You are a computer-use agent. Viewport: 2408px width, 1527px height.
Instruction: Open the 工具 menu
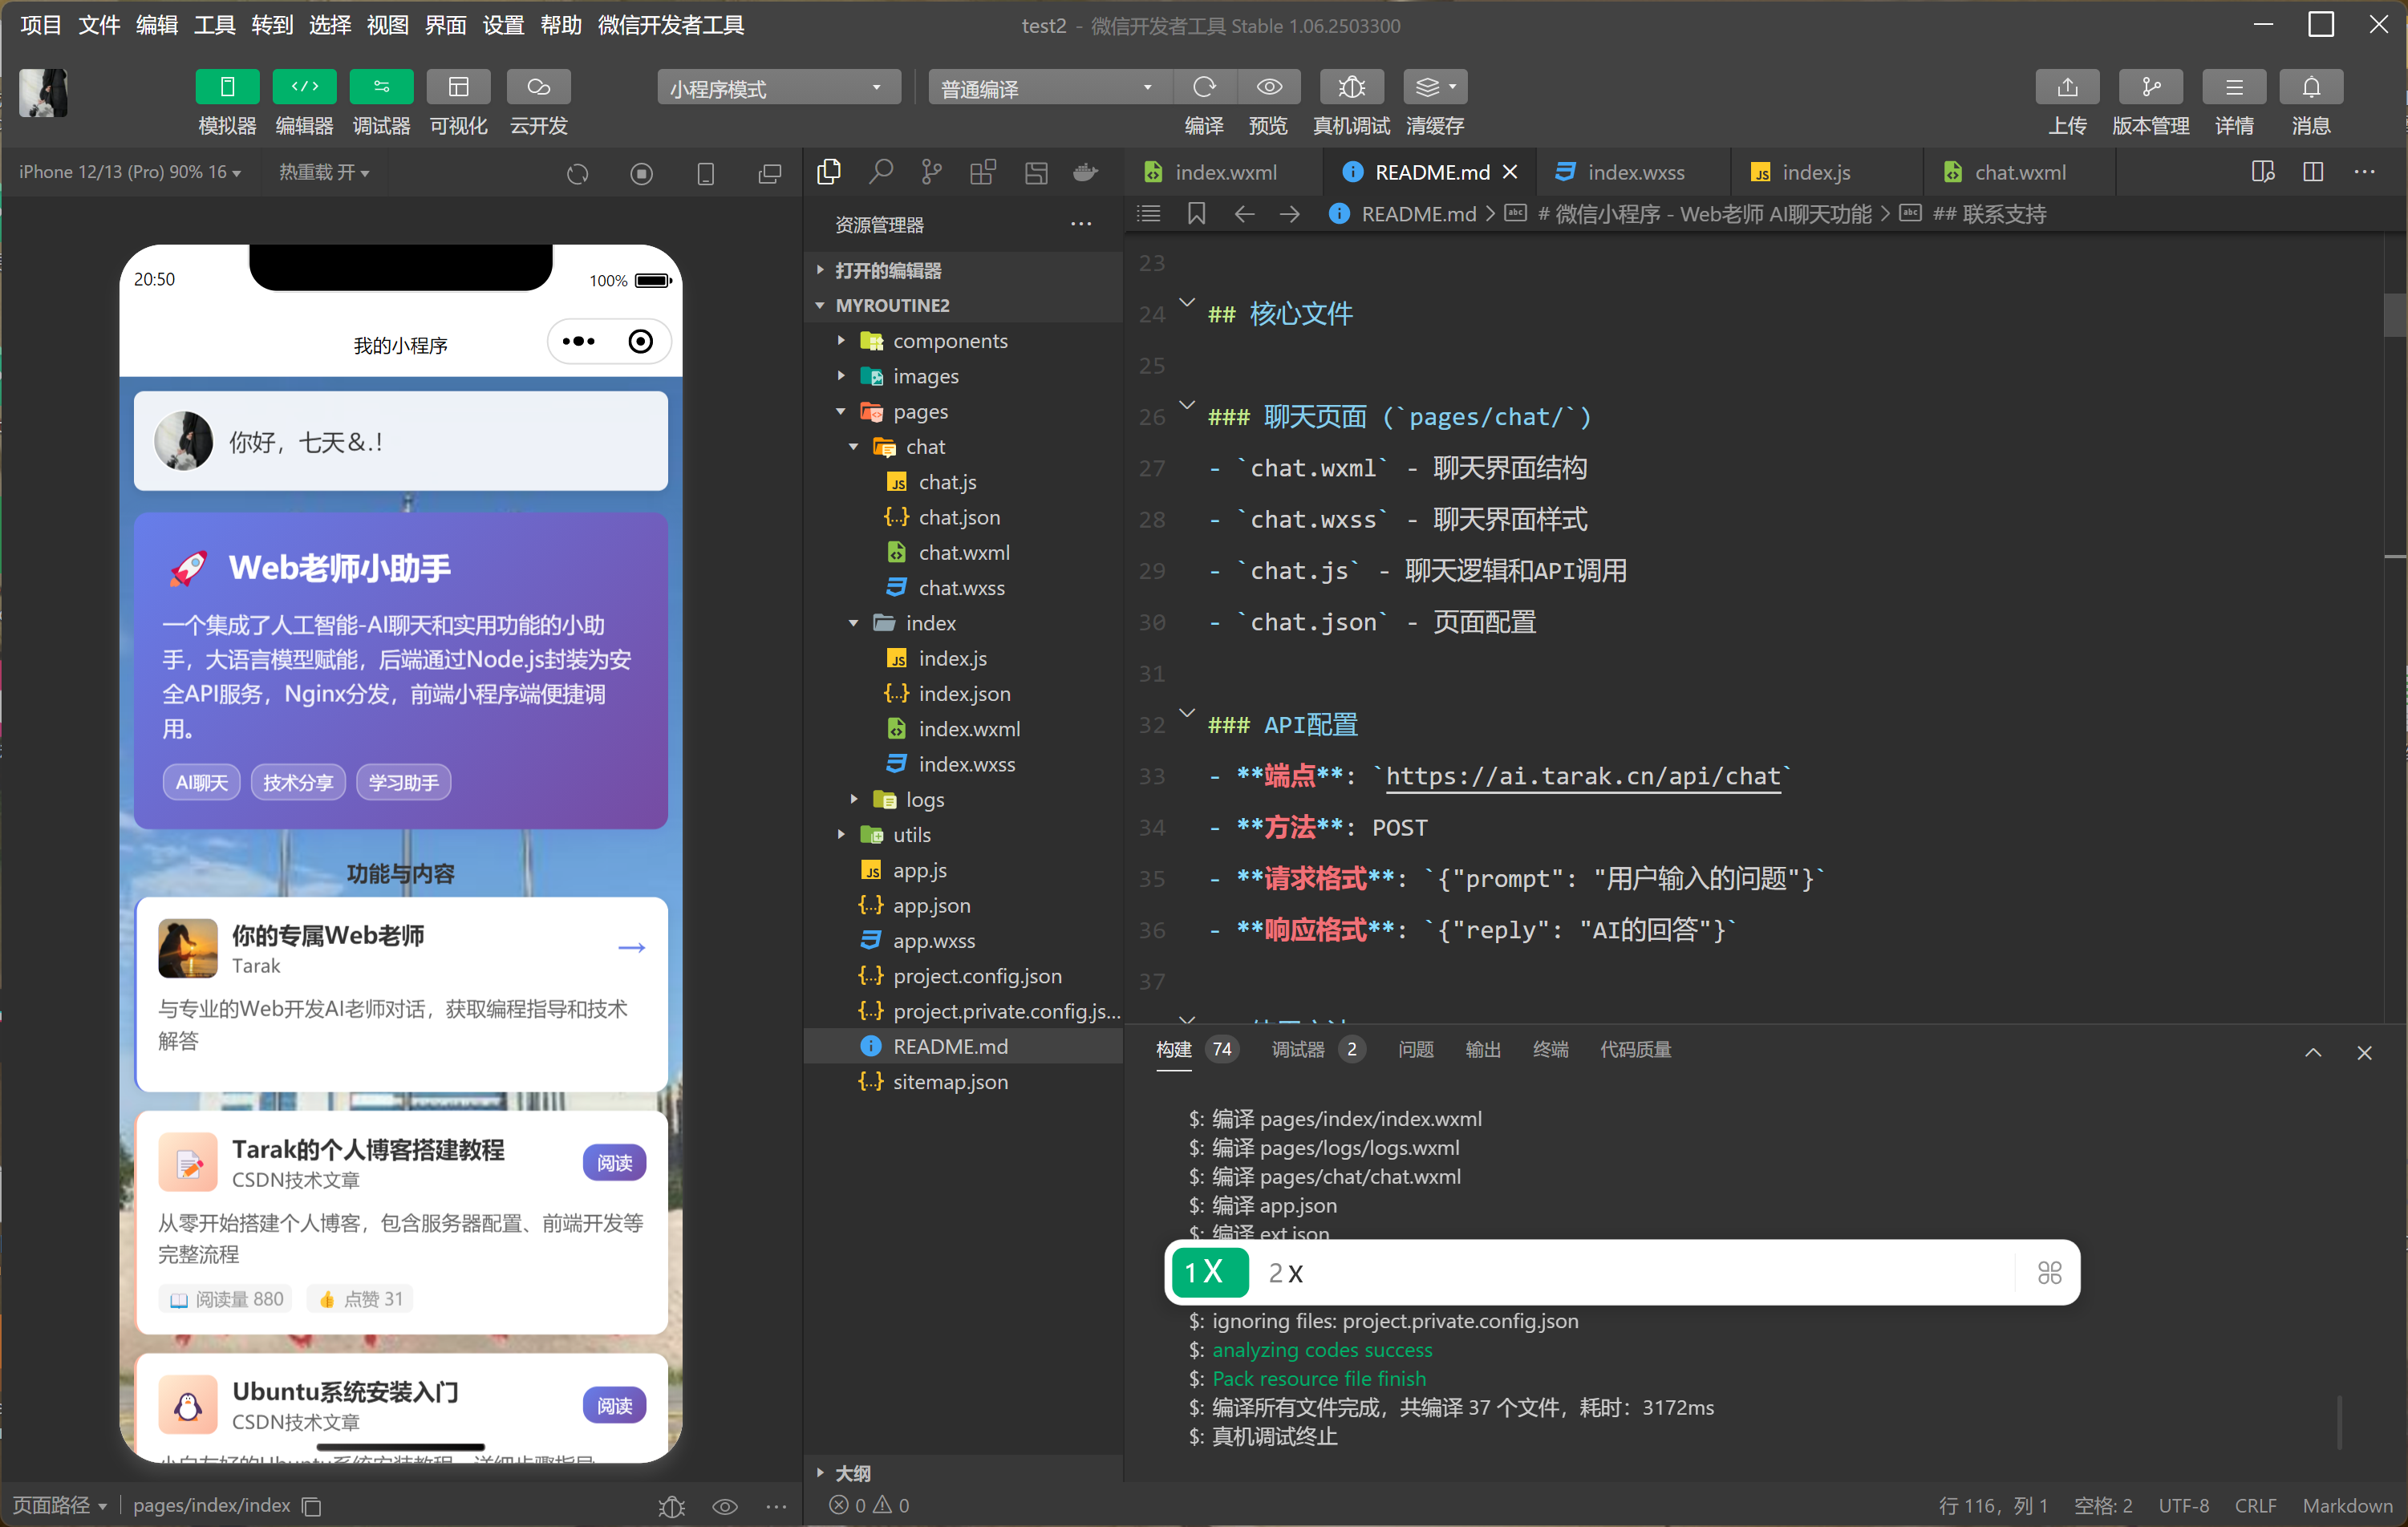coord(214,25)
